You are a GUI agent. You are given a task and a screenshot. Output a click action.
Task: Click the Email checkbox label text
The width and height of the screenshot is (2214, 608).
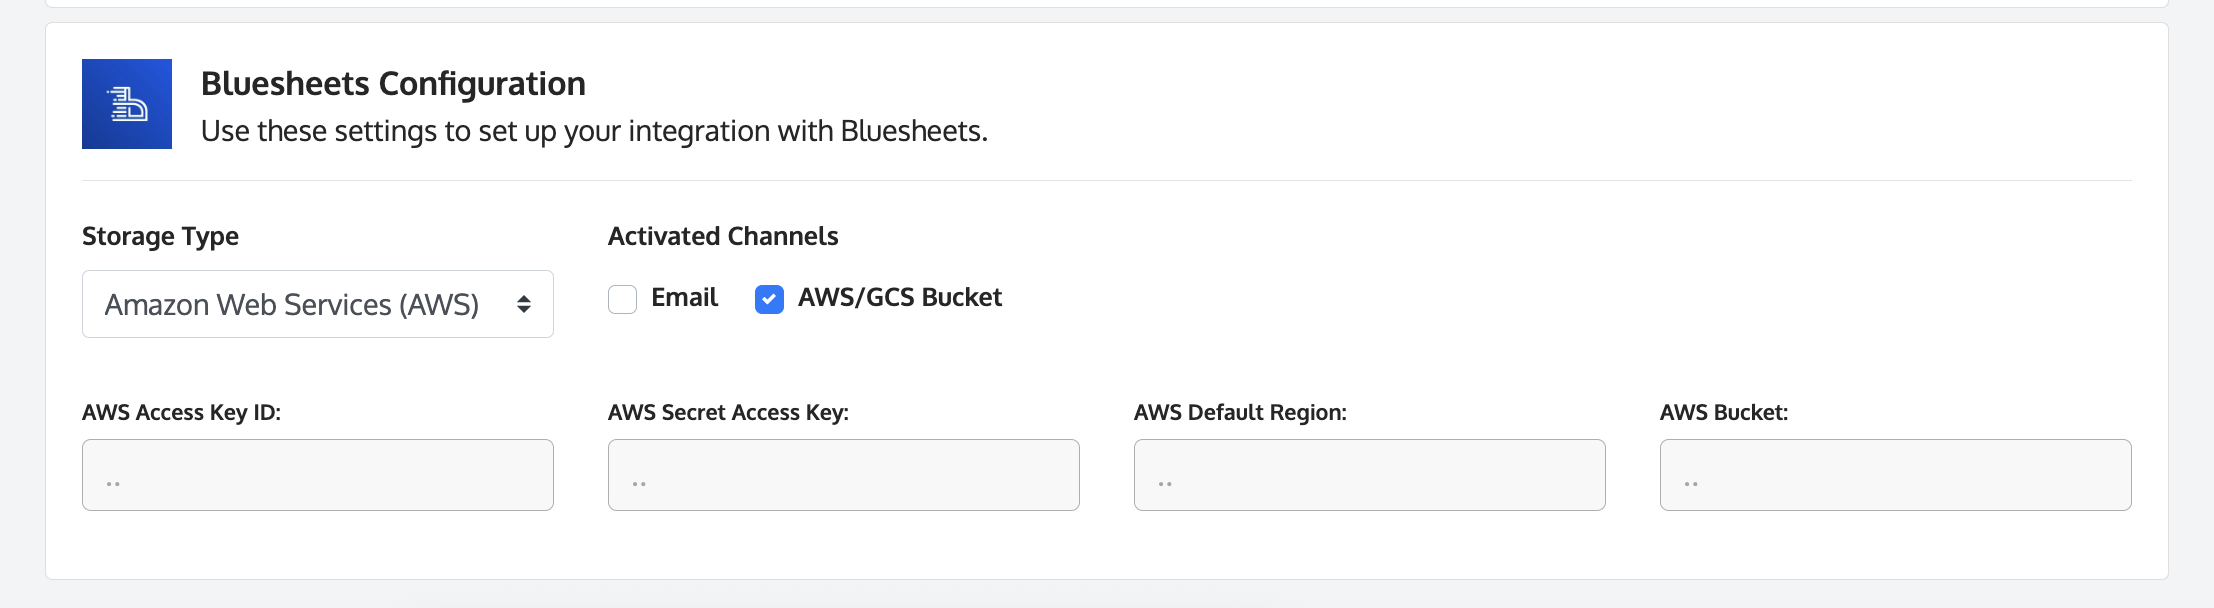684,297
